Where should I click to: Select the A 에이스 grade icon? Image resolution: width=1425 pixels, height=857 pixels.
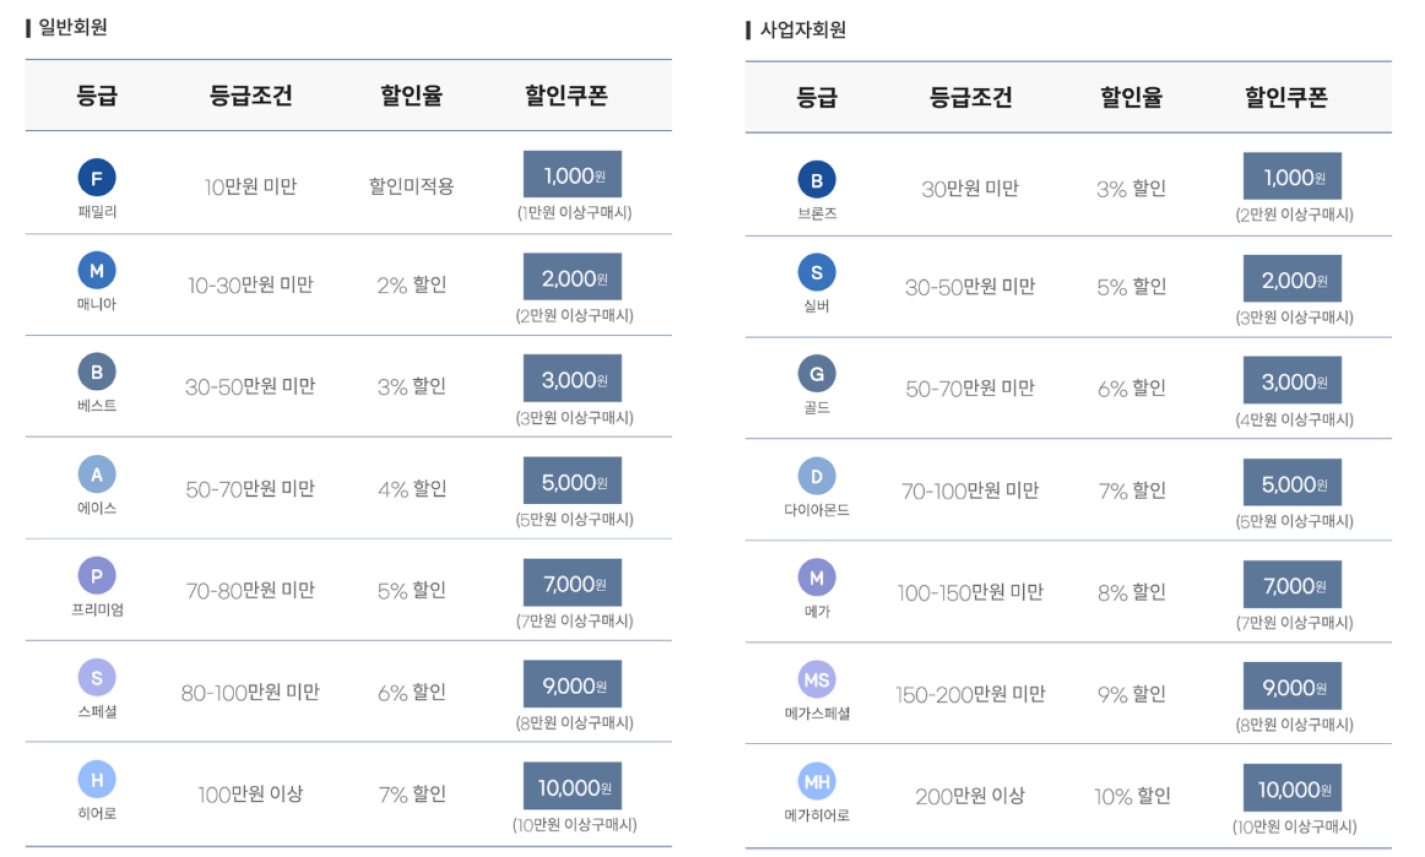tap(97, 474)
